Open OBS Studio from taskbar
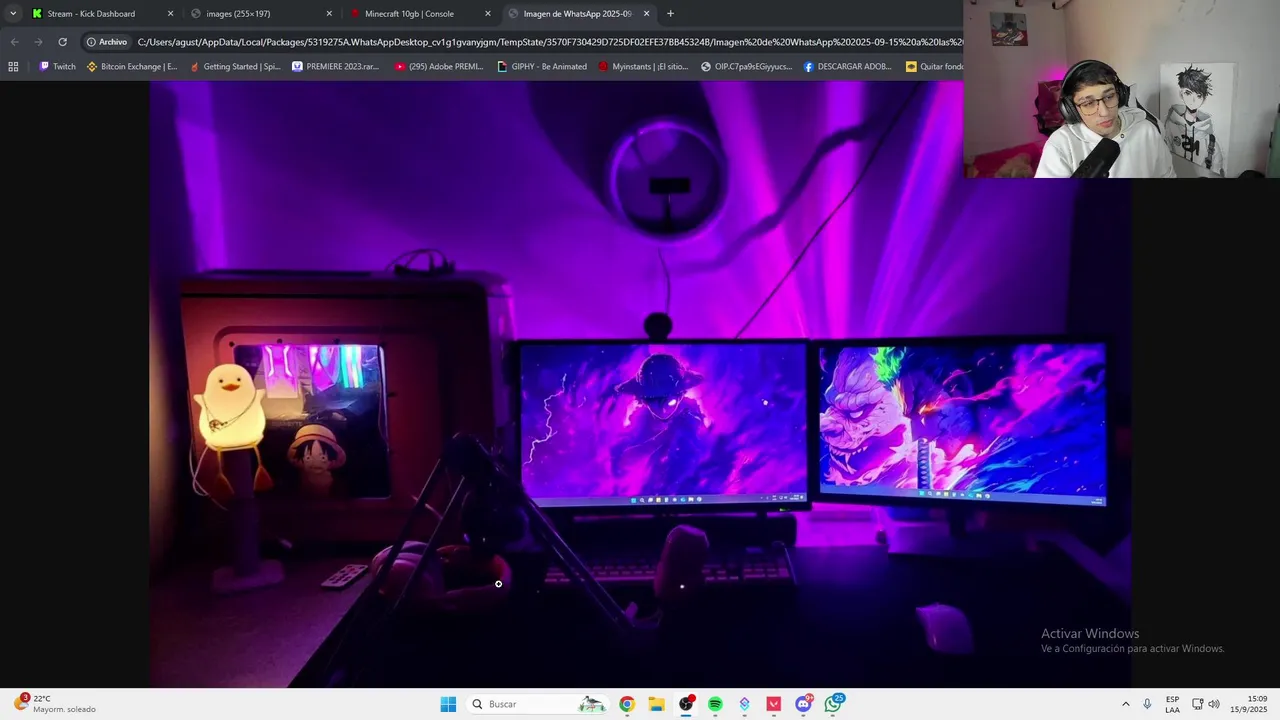 click(686, 704)
